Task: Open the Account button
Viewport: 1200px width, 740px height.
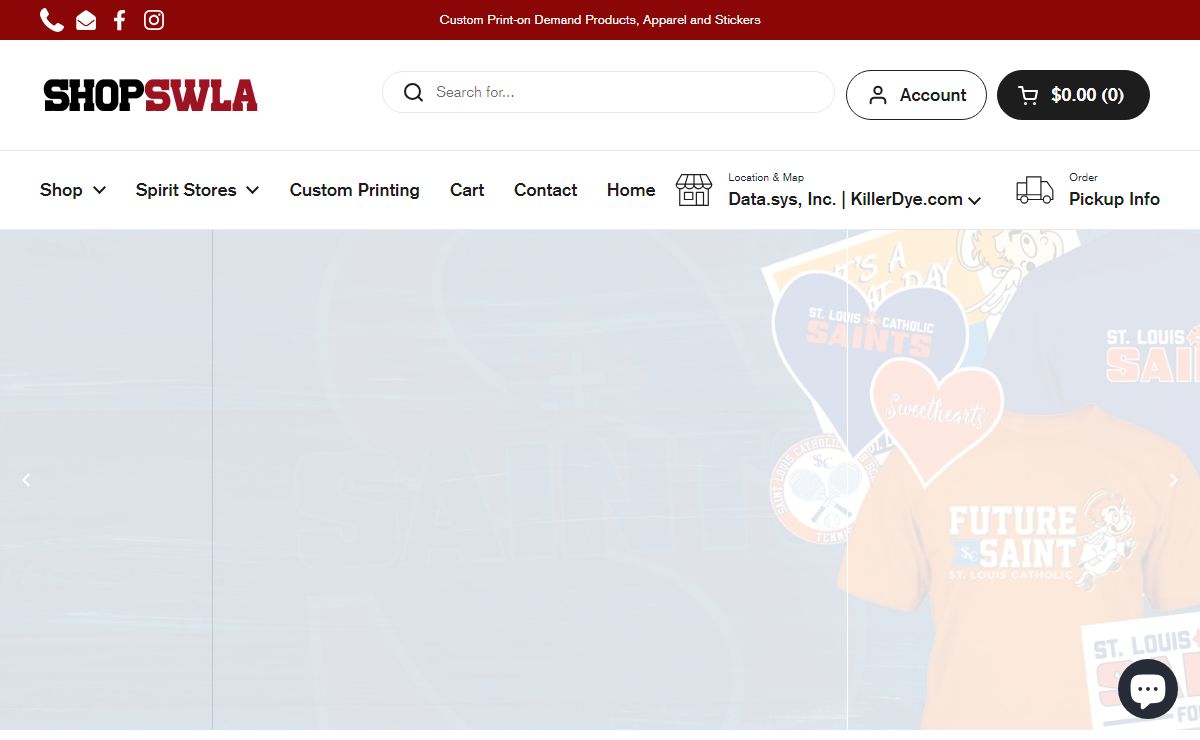Action: click(x=916, y=95)
